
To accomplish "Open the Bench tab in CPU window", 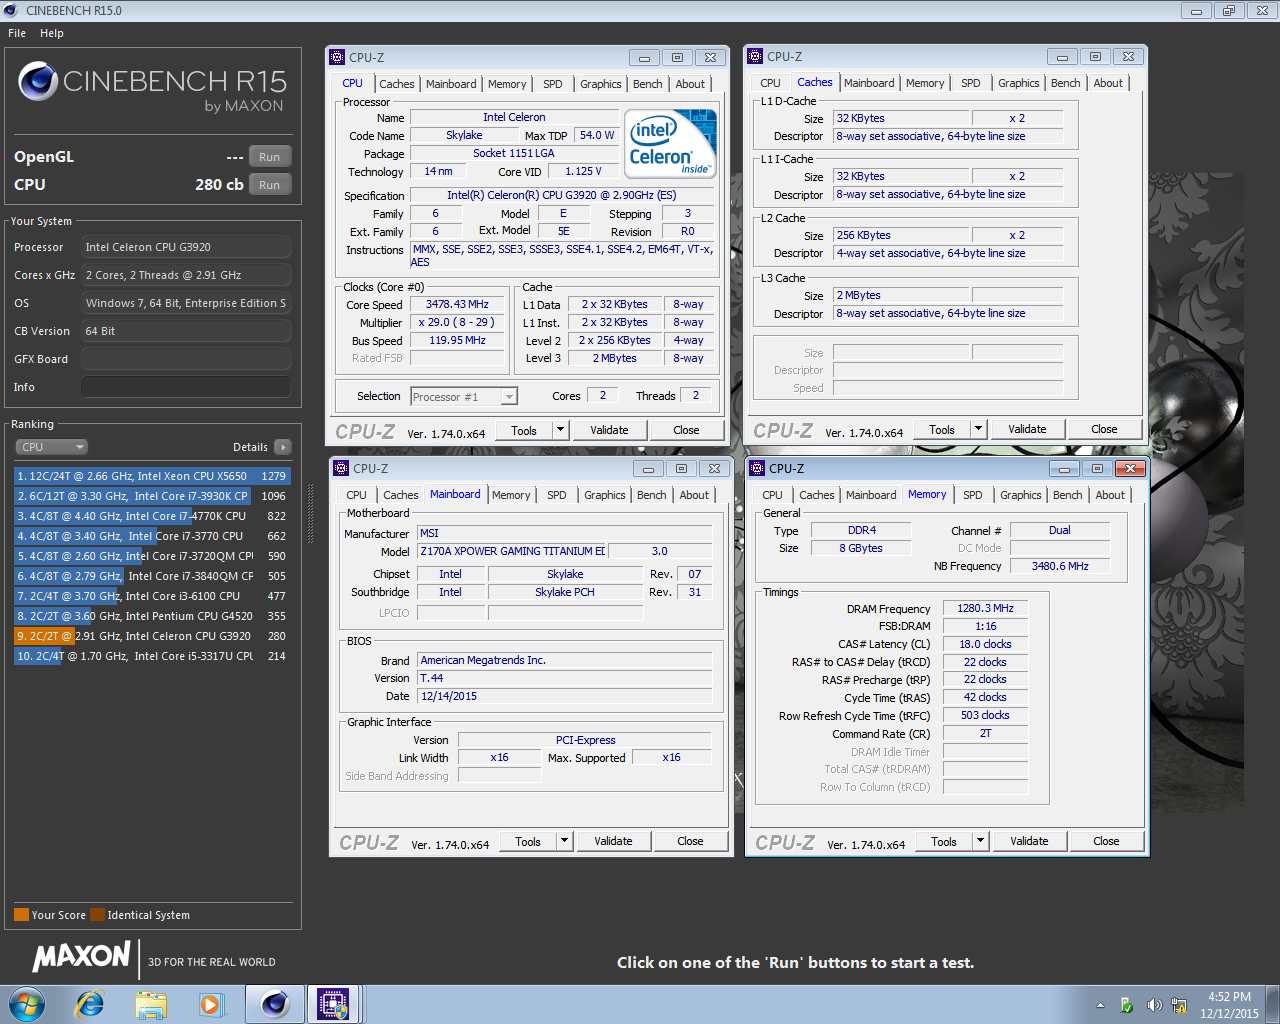I will [647, 84].
